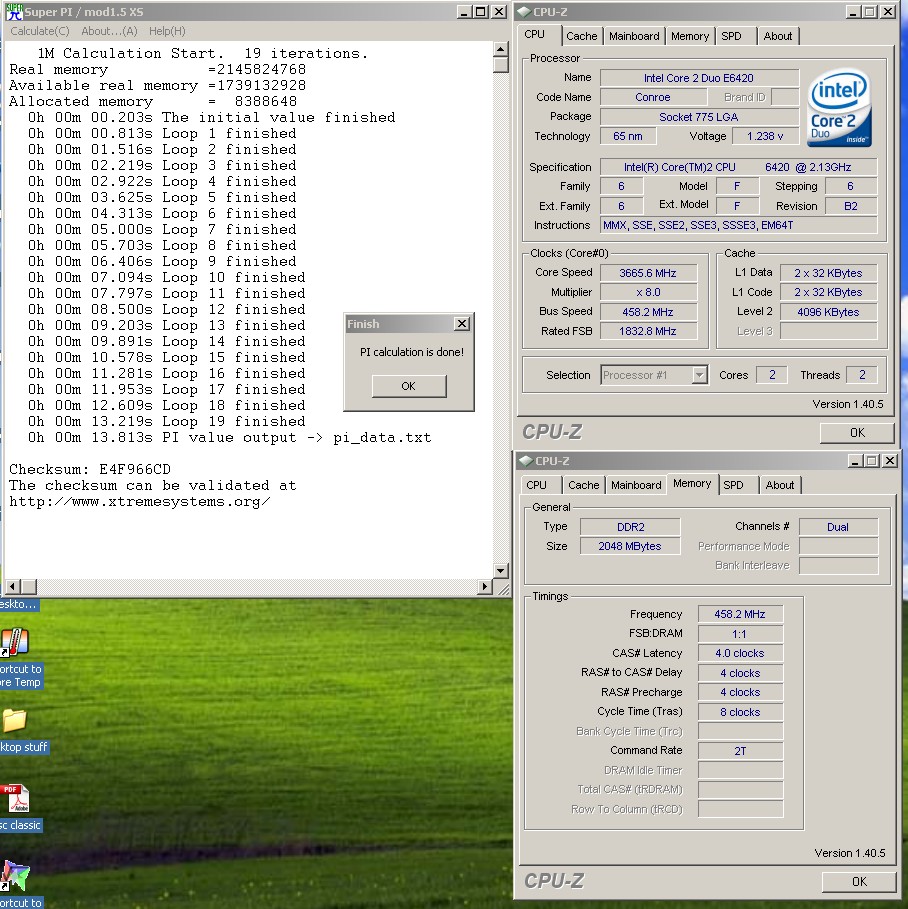This screenshot has width=908, height=909.
Task: Open the About menu in Super PI
Action: point(109,31)
